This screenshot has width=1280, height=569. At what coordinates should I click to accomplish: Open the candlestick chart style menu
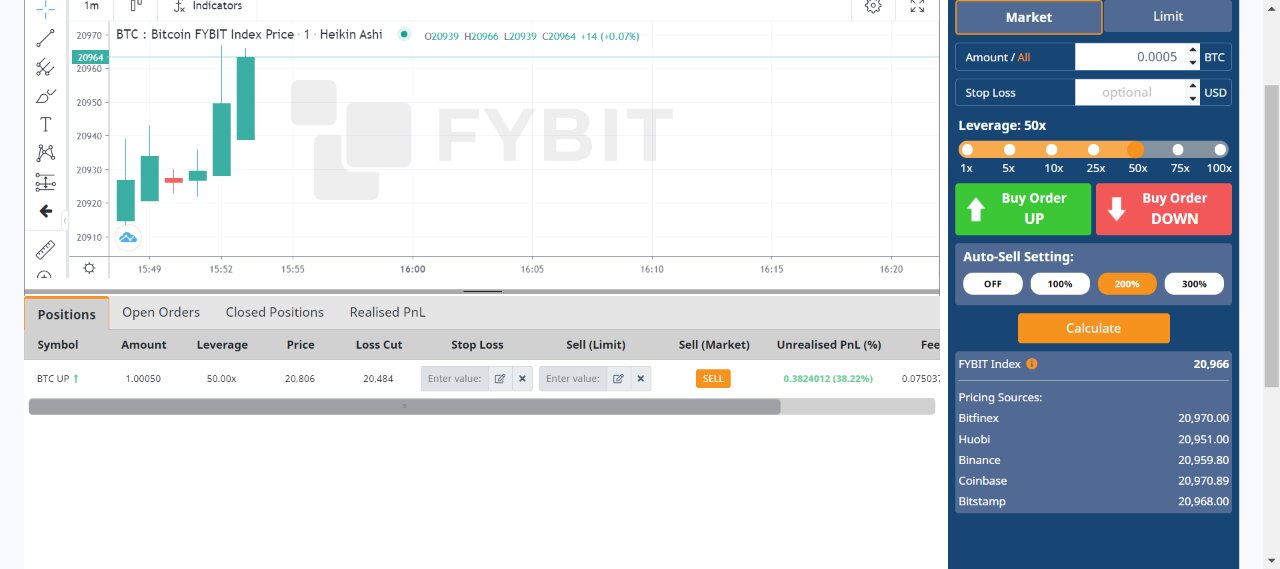(x=136, y=6)
